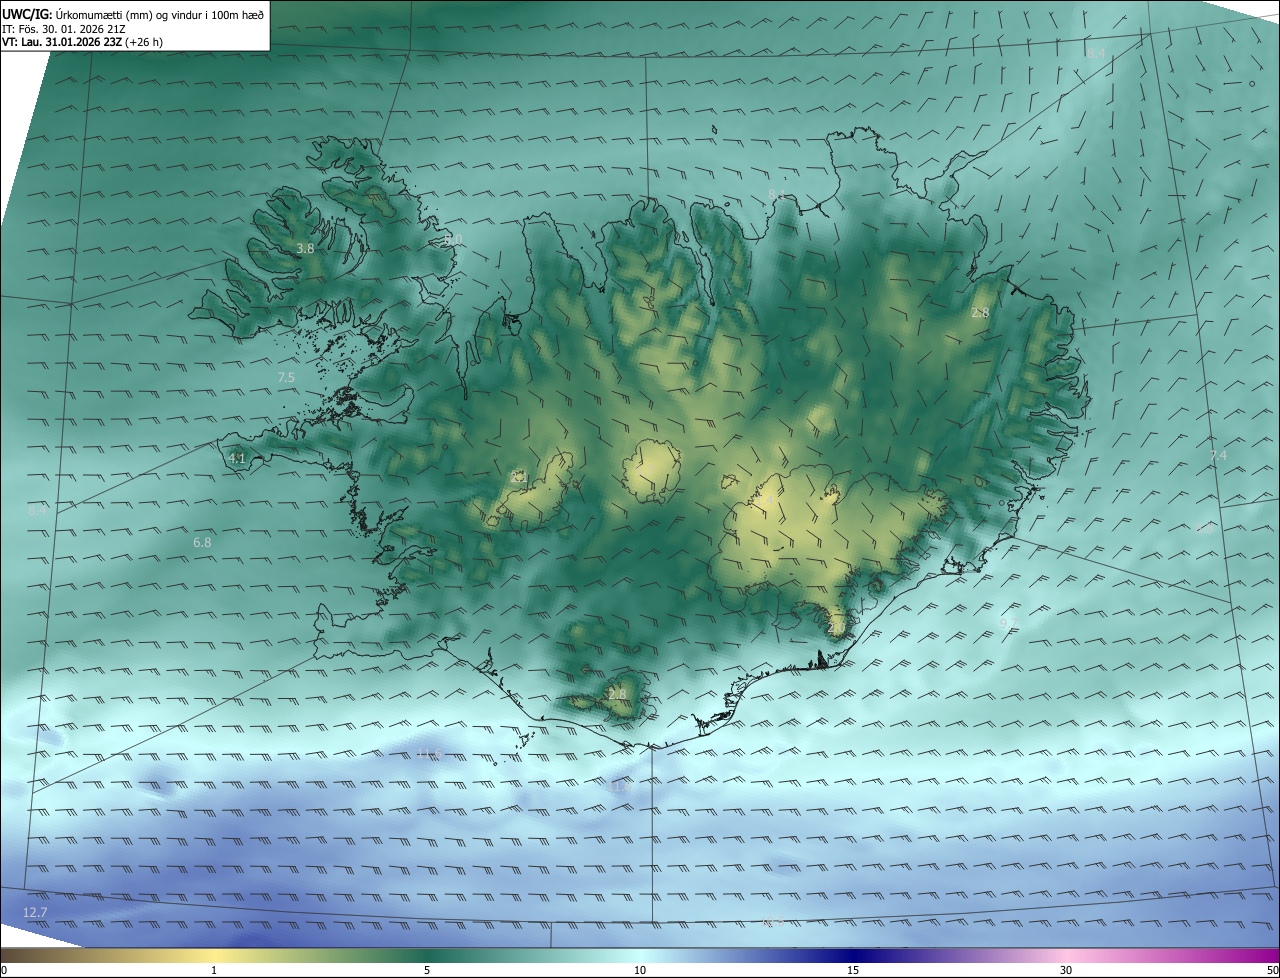This screenshot has height=978, width=1280.
Task: Click the 50 tick on the color bar
Action: [x=1272, y=970]
